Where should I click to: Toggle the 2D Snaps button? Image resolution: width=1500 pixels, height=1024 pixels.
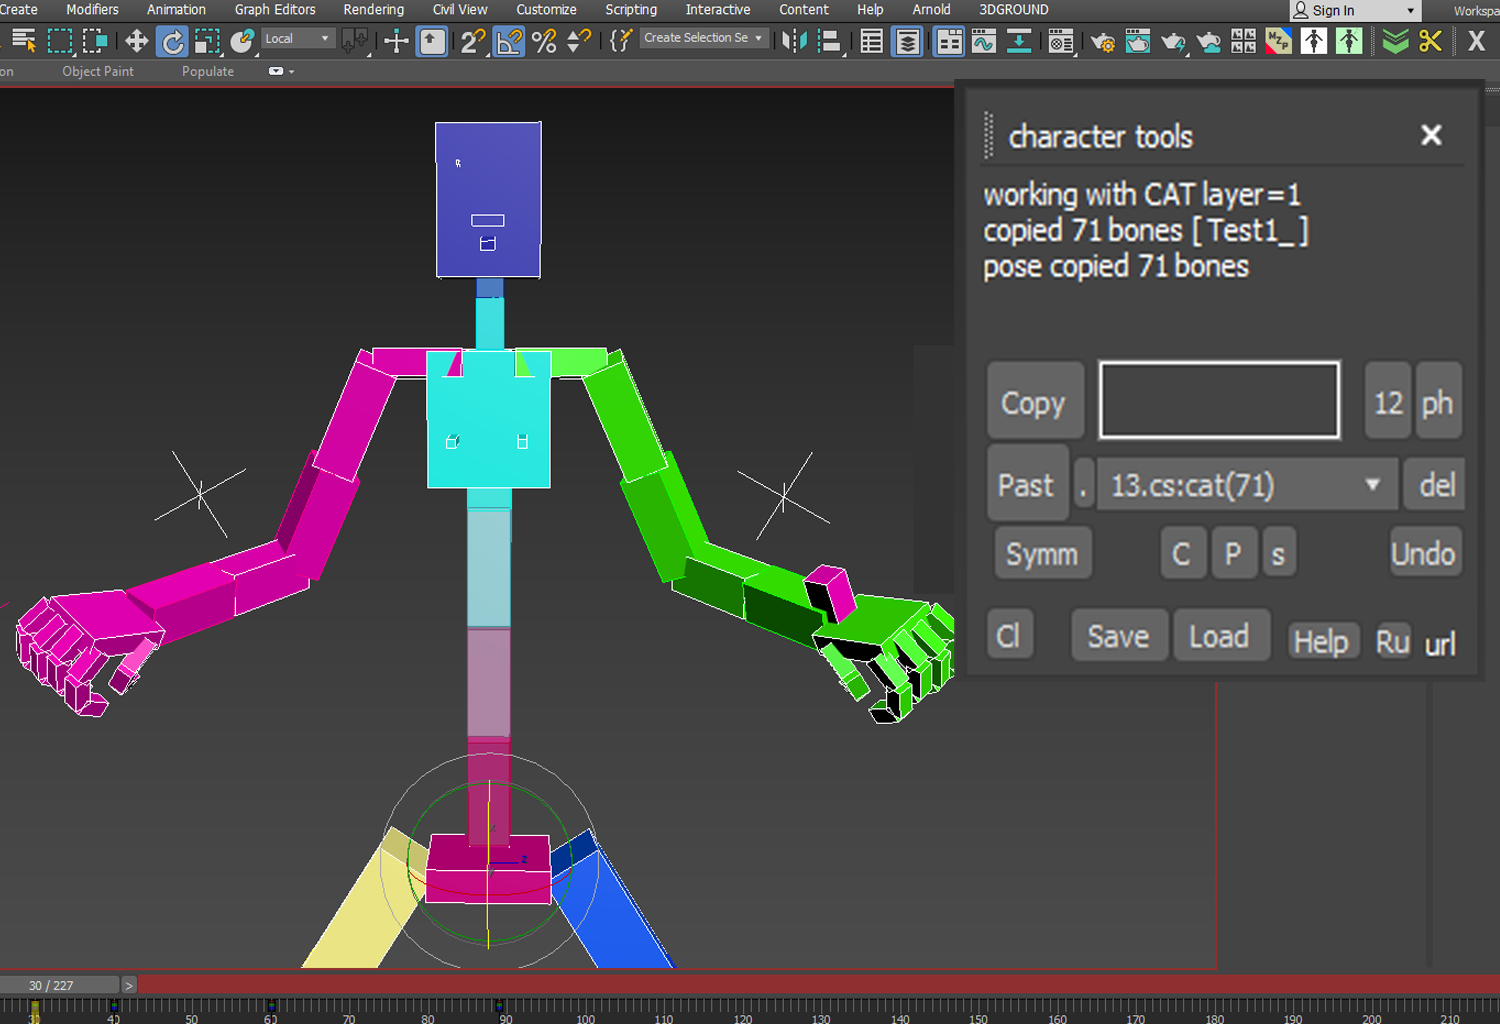pos(472,41)
